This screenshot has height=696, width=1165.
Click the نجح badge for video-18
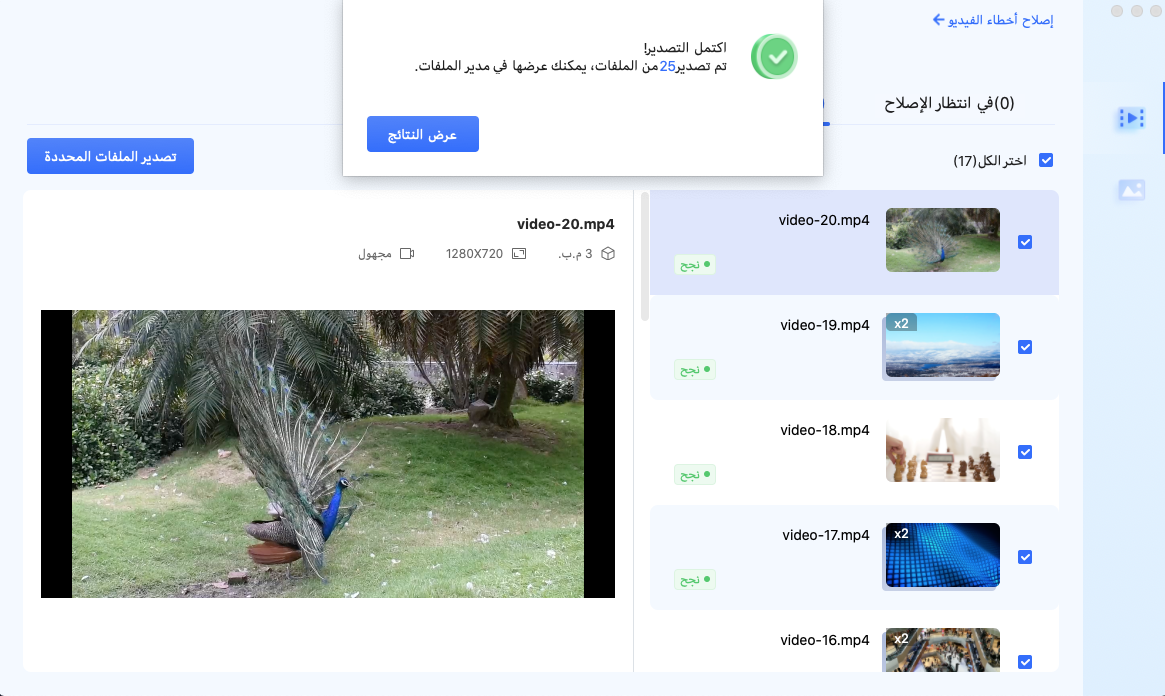(x=694, y=474)
